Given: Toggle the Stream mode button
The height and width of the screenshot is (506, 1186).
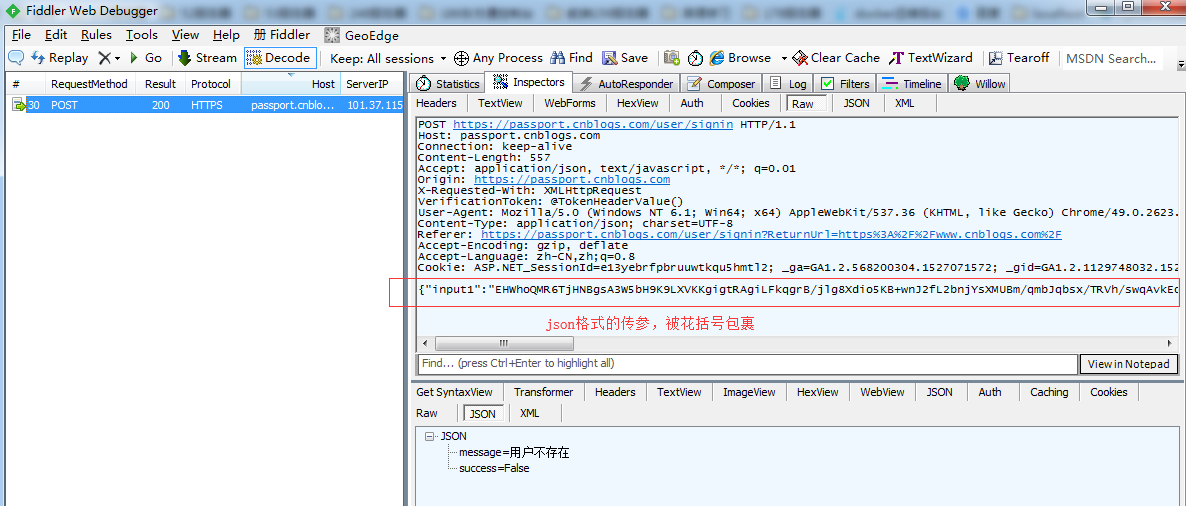Looking at the screenshot, I should [x=208, y=58].
